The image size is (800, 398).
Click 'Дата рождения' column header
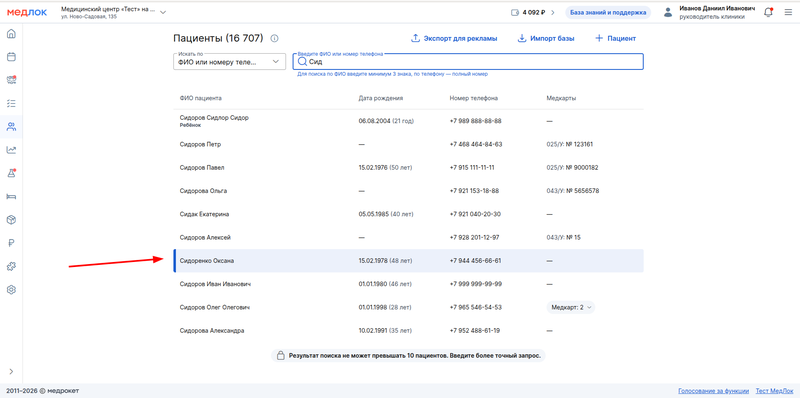381,98
